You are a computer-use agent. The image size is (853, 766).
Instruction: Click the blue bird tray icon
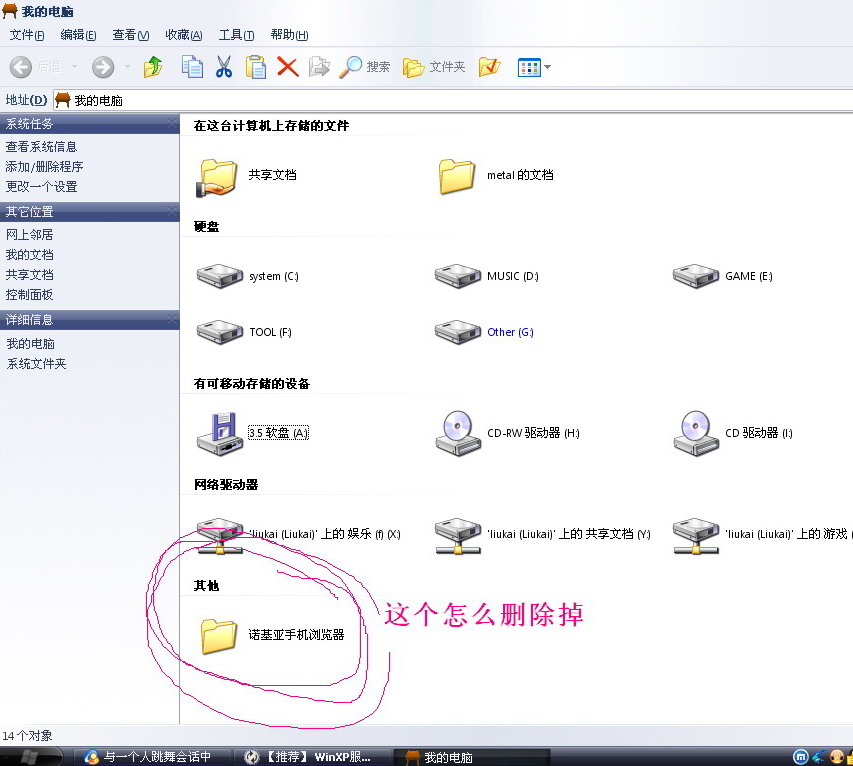pyautogui.click(x=819, y=757)
